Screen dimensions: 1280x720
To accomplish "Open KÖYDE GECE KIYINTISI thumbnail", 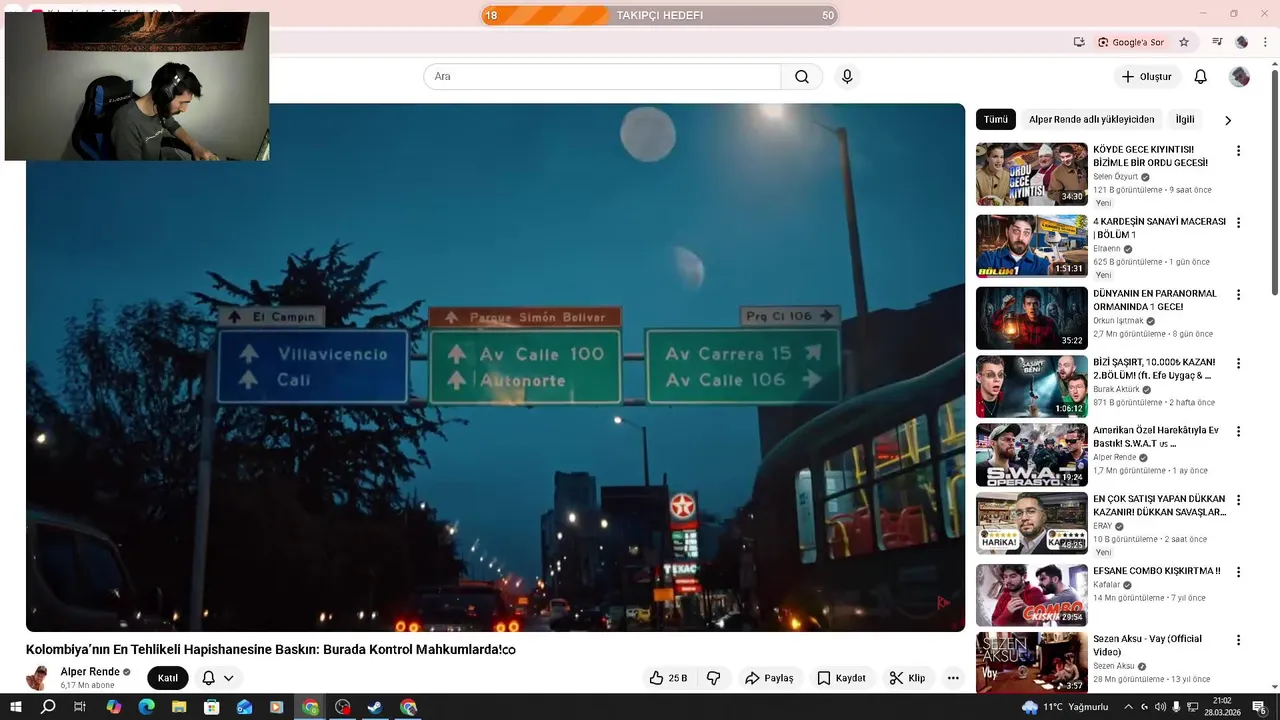I will coord(1032,174).
